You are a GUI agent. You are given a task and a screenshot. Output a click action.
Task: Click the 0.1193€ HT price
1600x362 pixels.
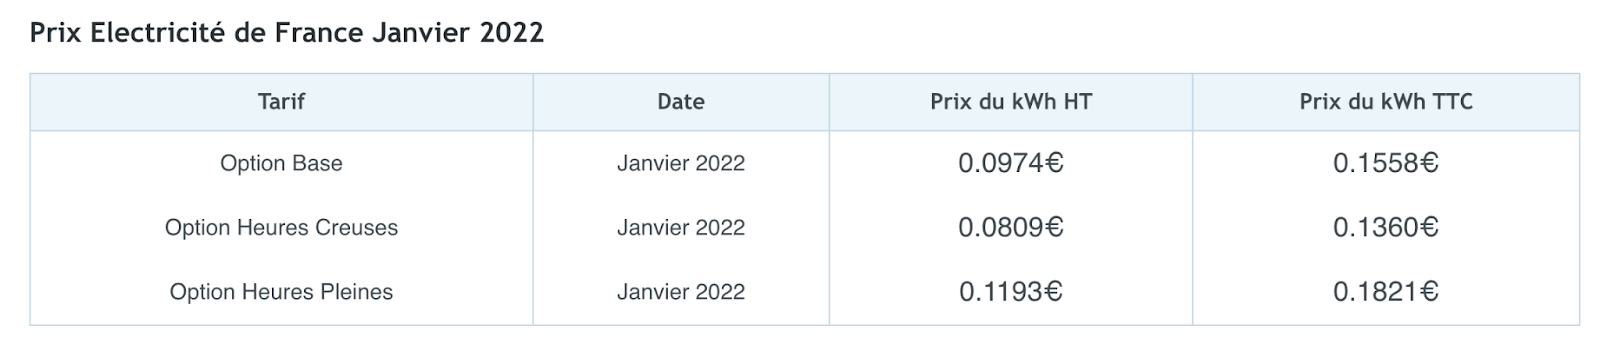(x=1011, y=292)
